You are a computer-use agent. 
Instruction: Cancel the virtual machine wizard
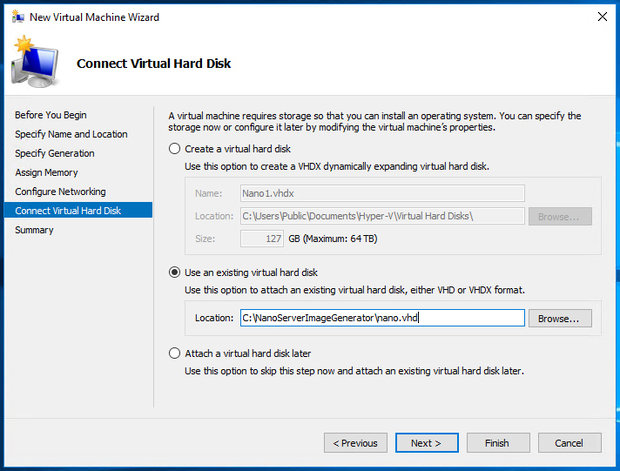(569, 443)
